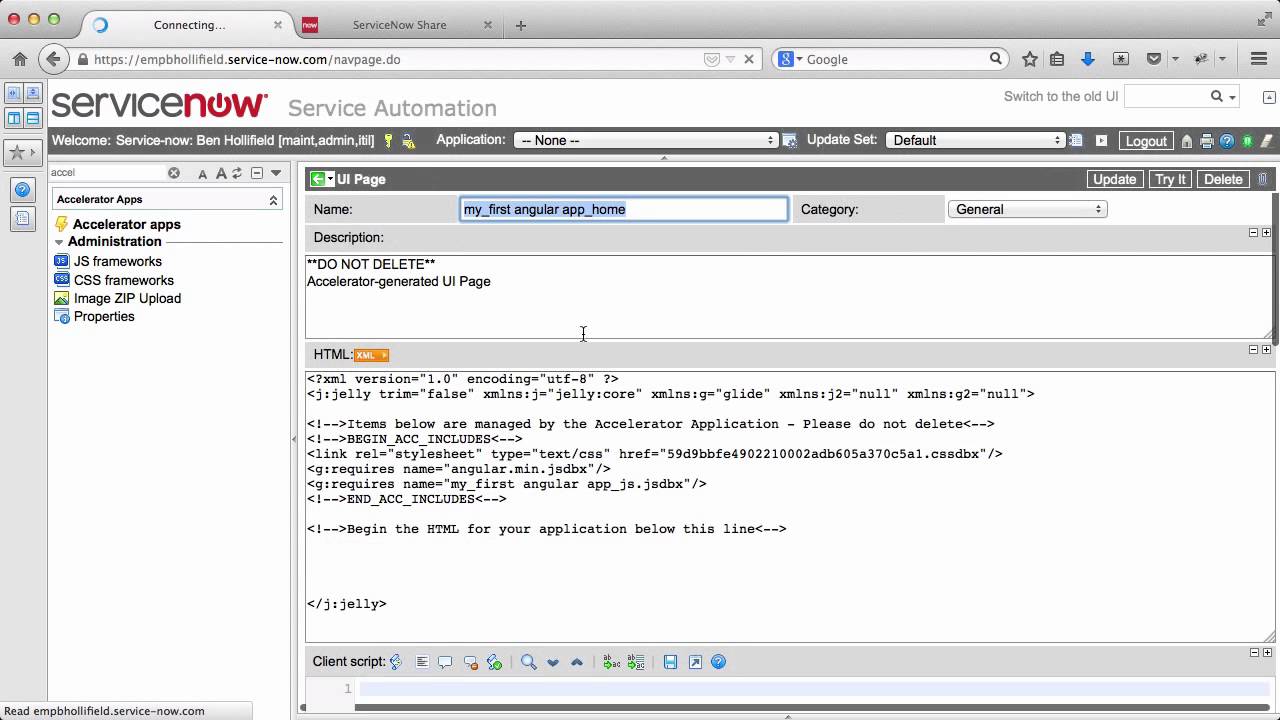
Task: Click the green back arrow beside UI Page
Action: tap(317, 179)
